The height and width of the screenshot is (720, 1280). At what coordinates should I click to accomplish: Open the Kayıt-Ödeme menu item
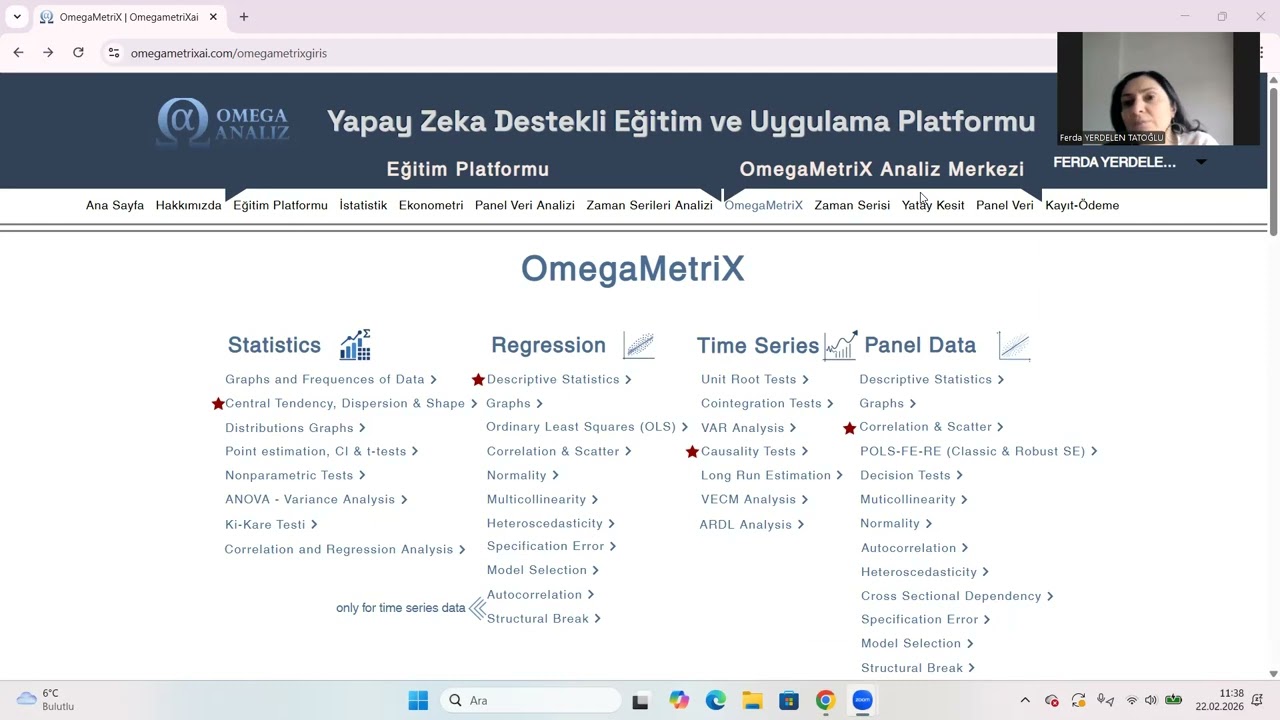[1082, 205]
